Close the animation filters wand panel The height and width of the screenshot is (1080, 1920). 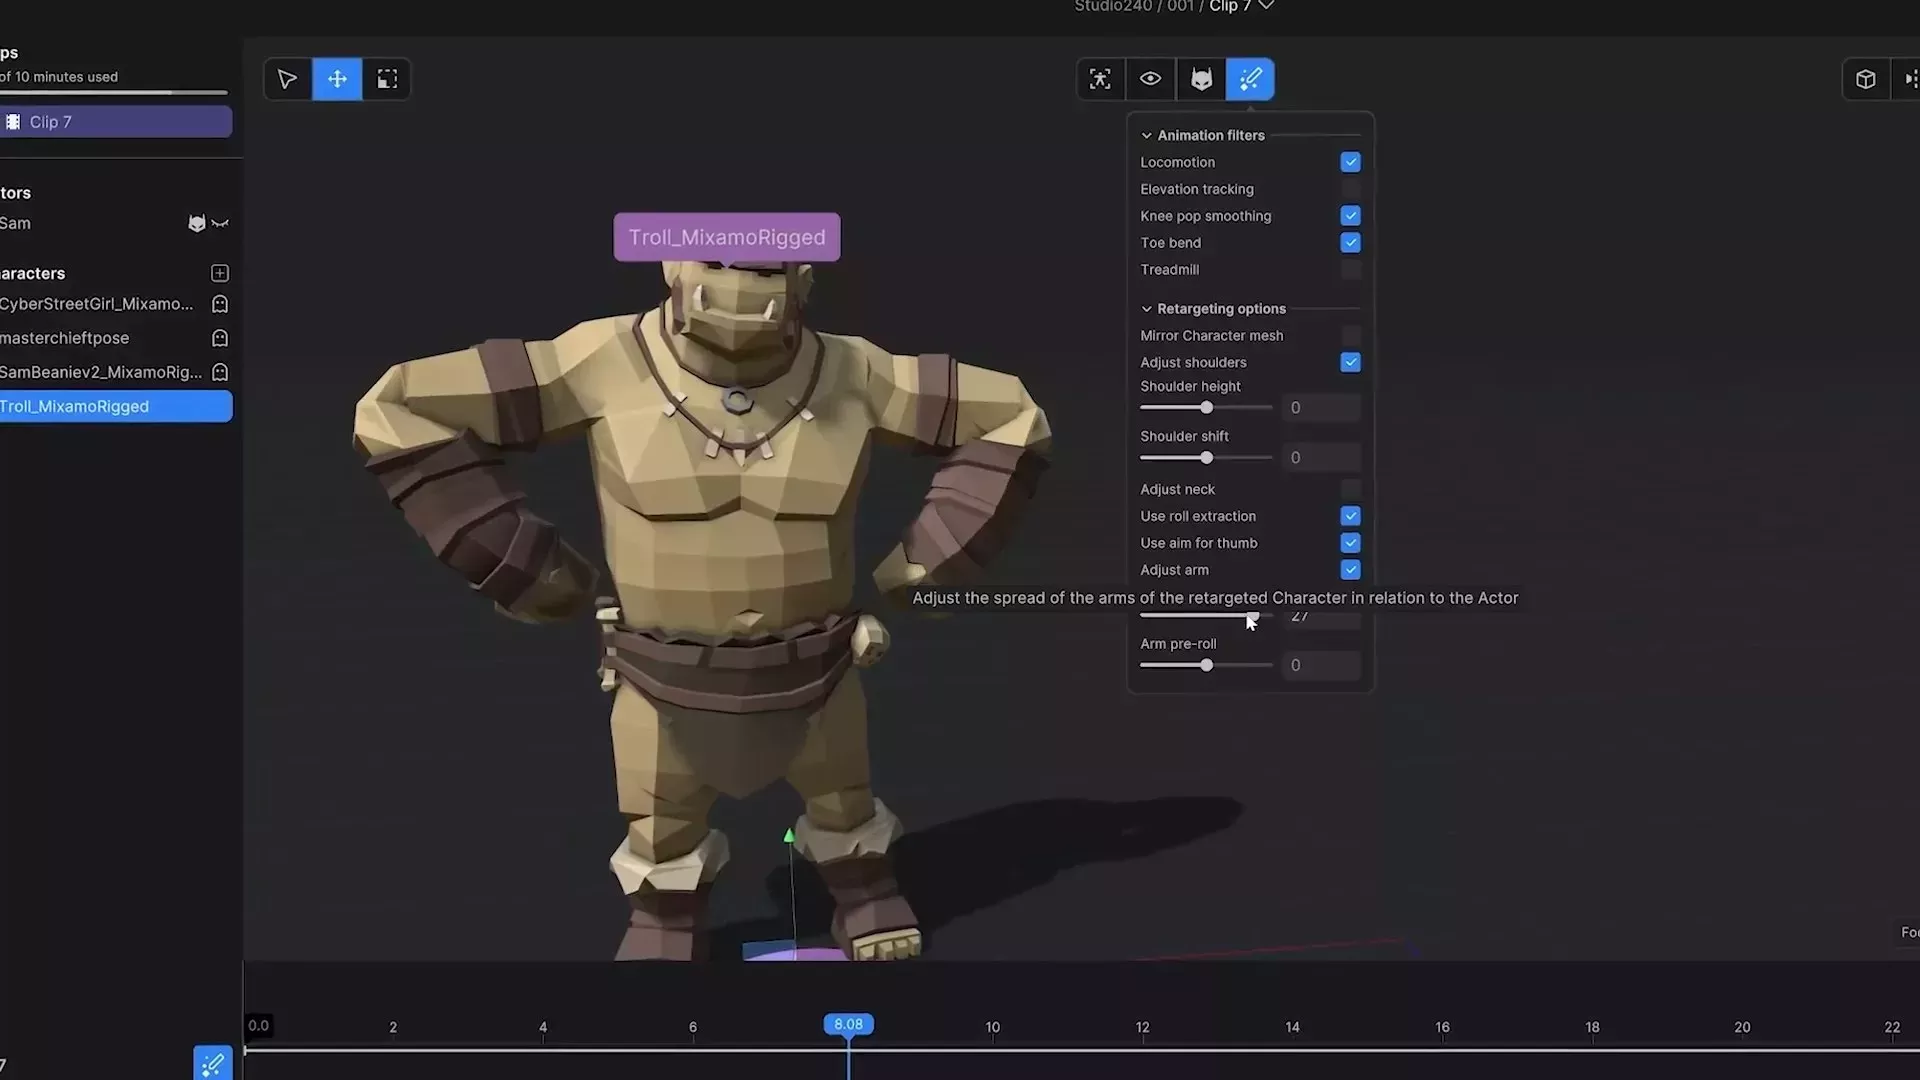click(1250, 79)
